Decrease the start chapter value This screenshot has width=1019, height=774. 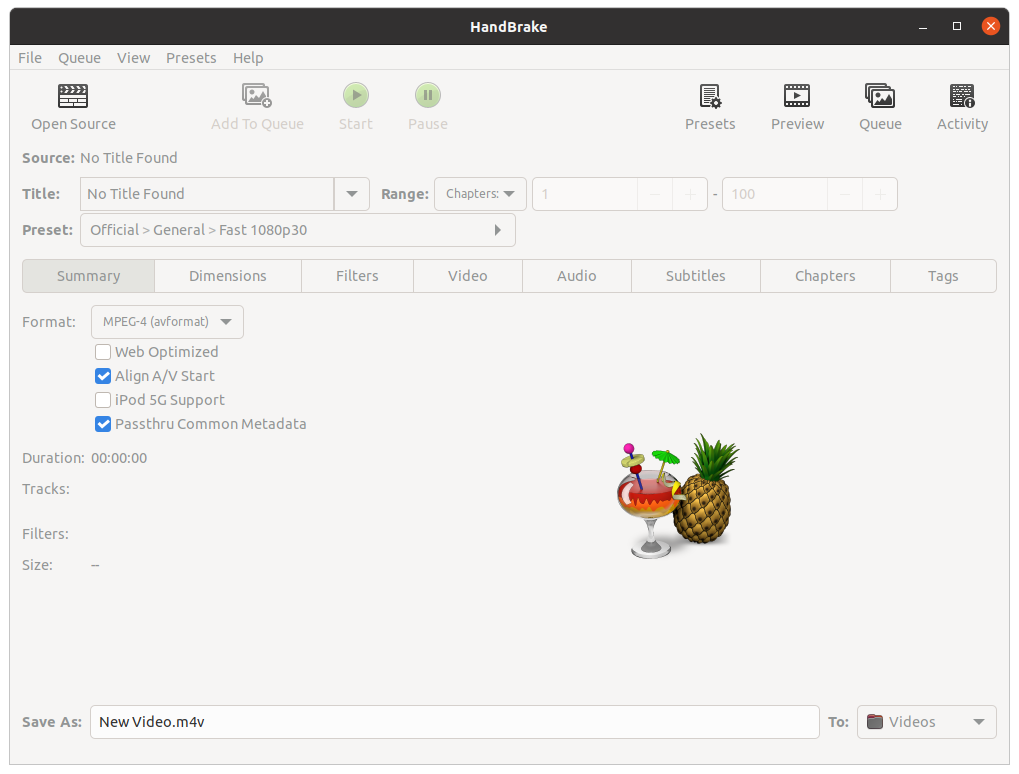(654, 194)
